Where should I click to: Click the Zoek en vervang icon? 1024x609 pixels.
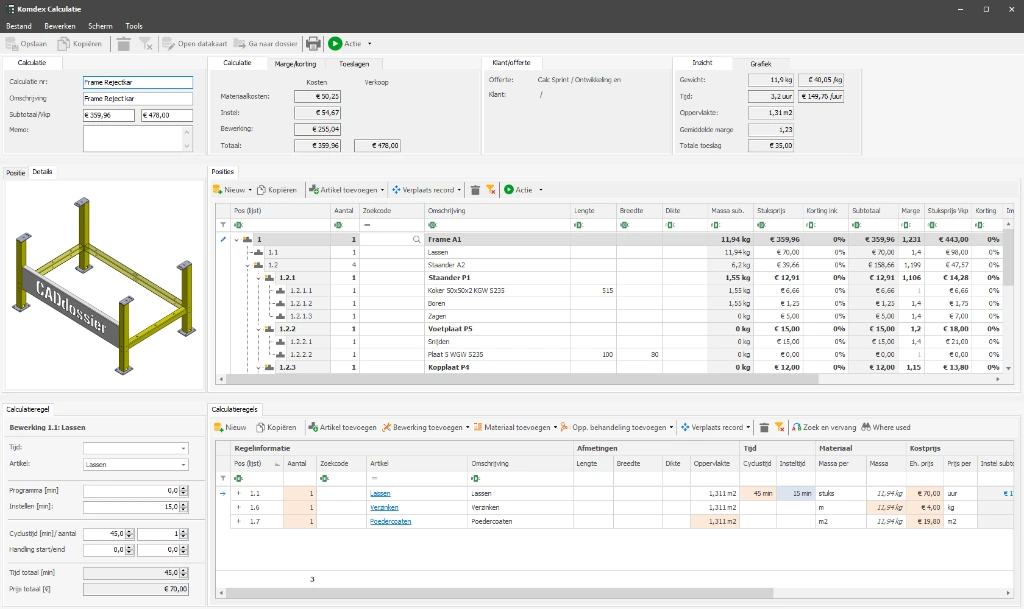click(x=797, y=427)
